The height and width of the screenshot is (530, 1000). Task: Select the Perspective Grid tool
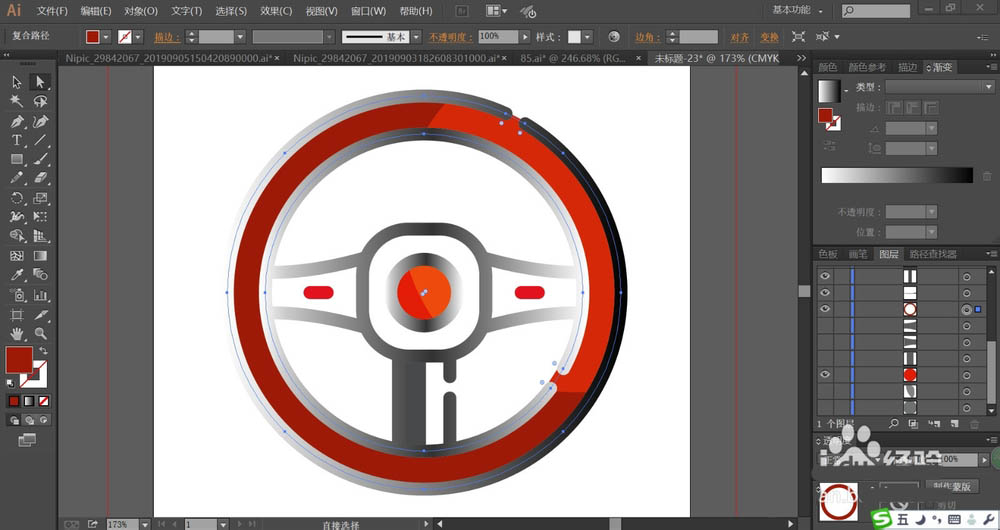[40, 236]
